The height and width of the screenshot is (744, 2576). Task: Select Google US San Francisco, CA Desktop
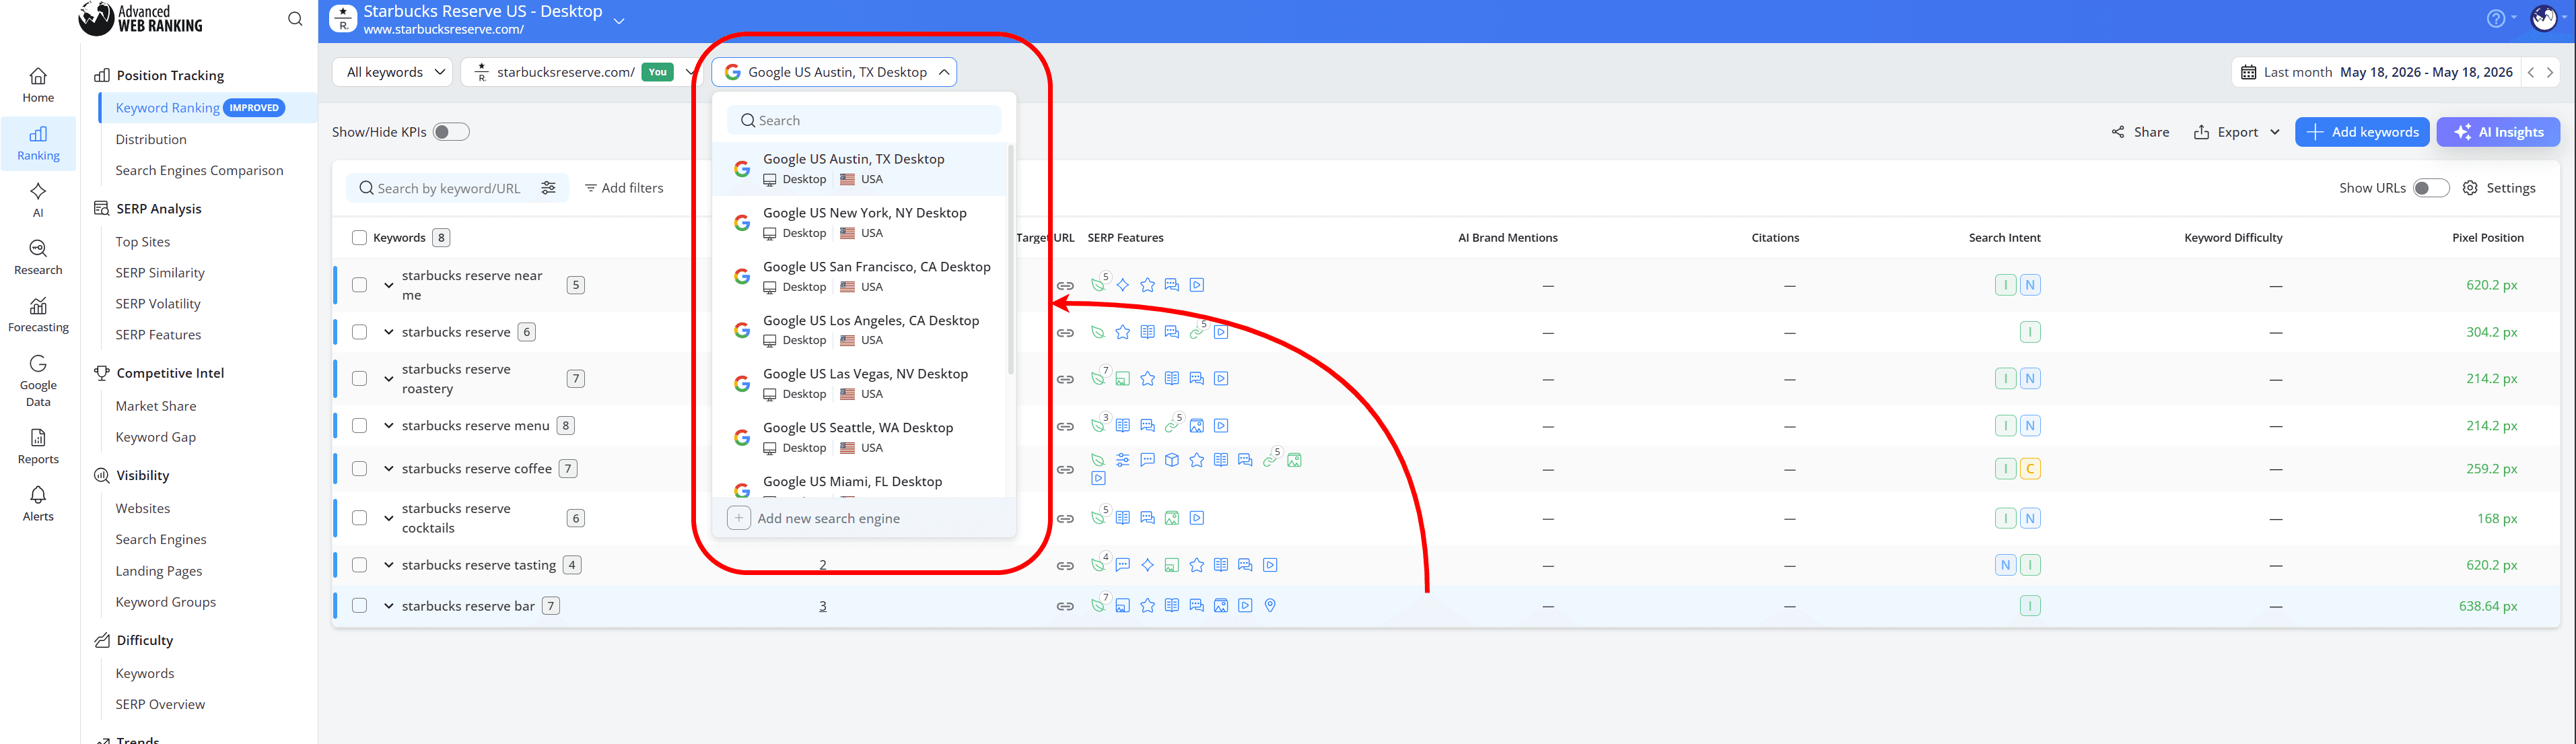pos(860,276)
